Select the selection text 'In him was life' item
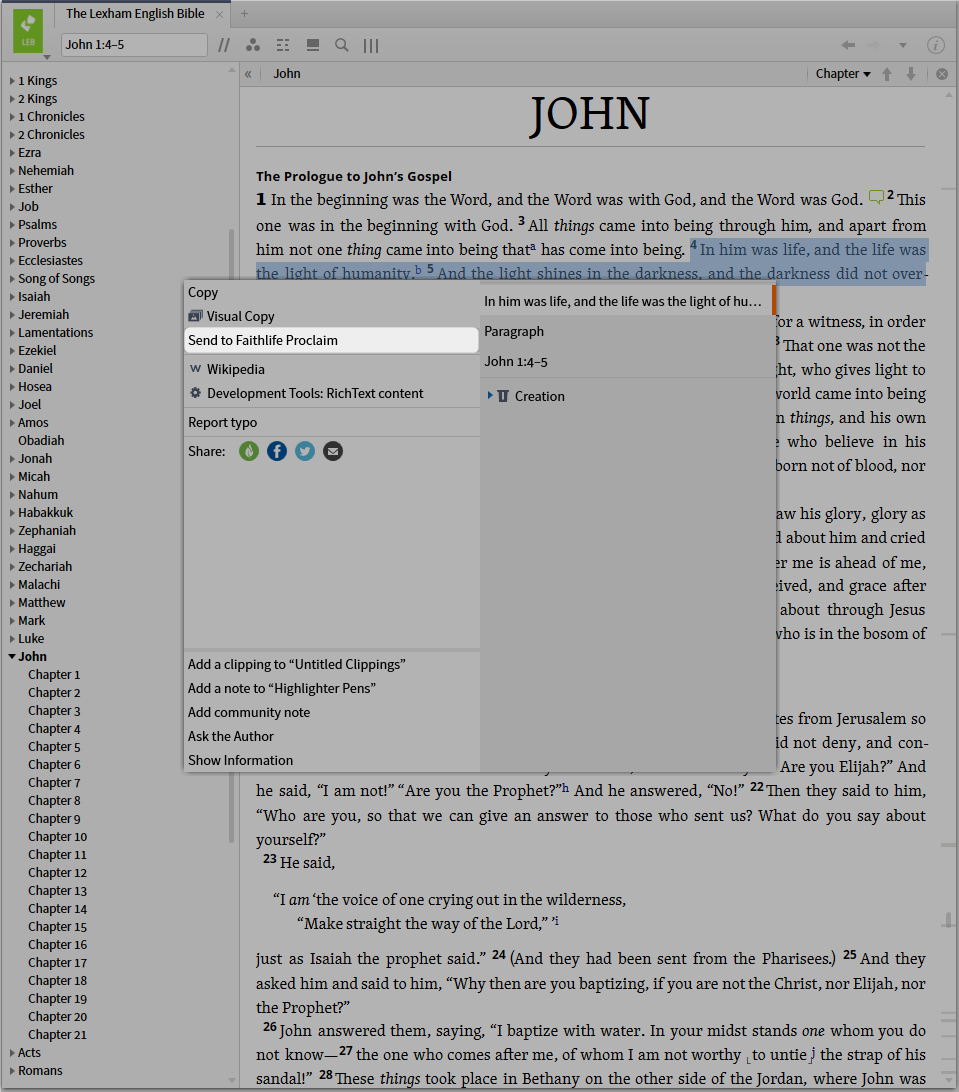 coord(628,302)
